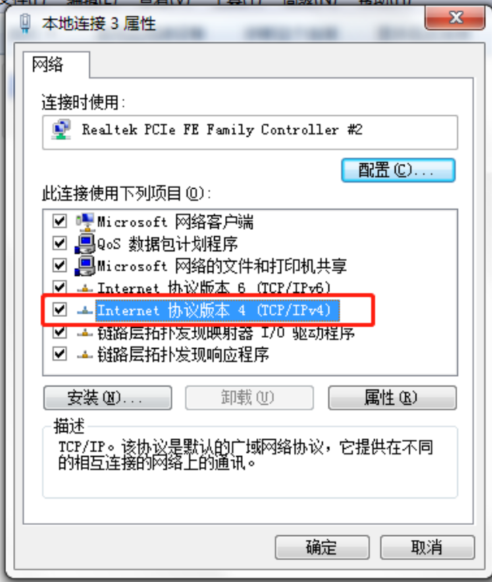Toggle the QoS 数据包计划程序 checkbox
This screenshot has height=582, width=492.
tap(59, 243)
